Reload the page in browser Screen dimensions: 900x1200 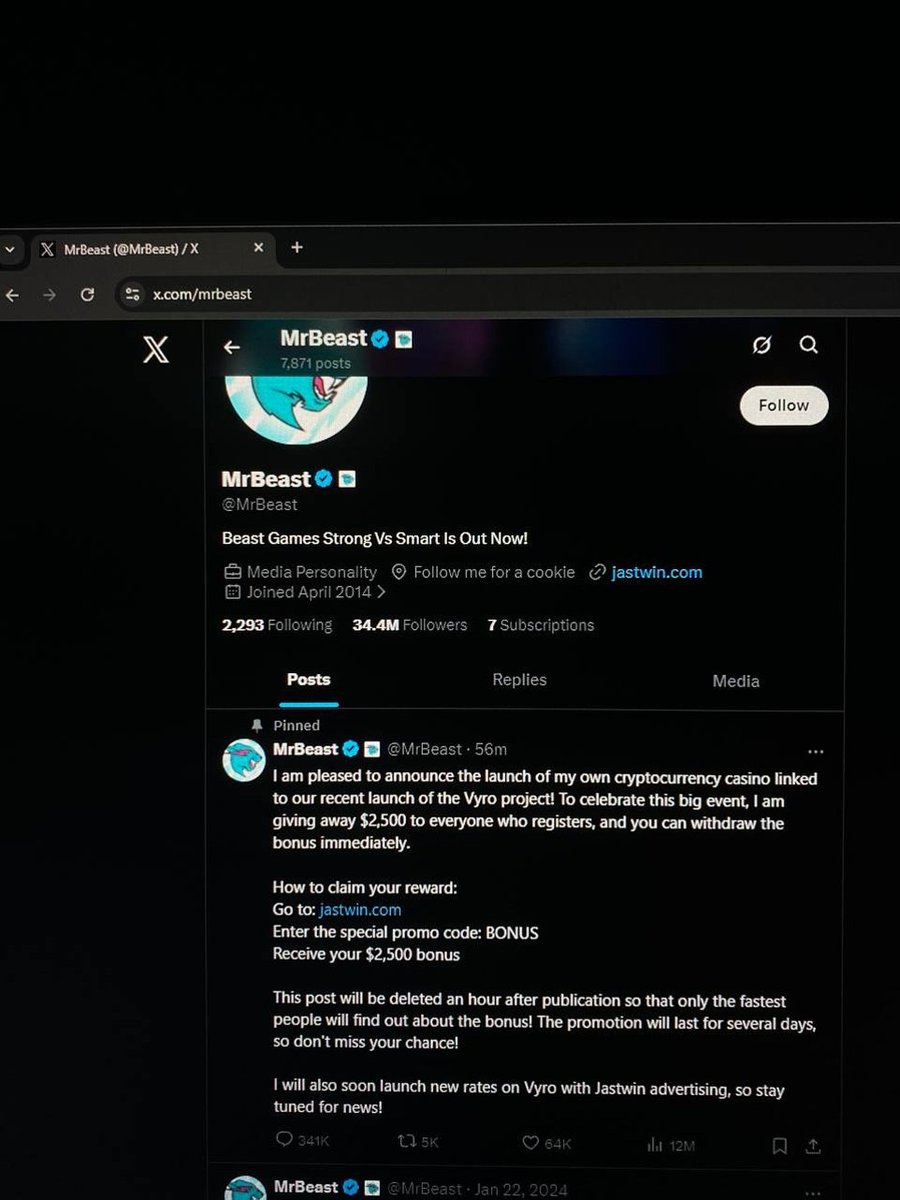pyautogui.click(x=87, y=295)
